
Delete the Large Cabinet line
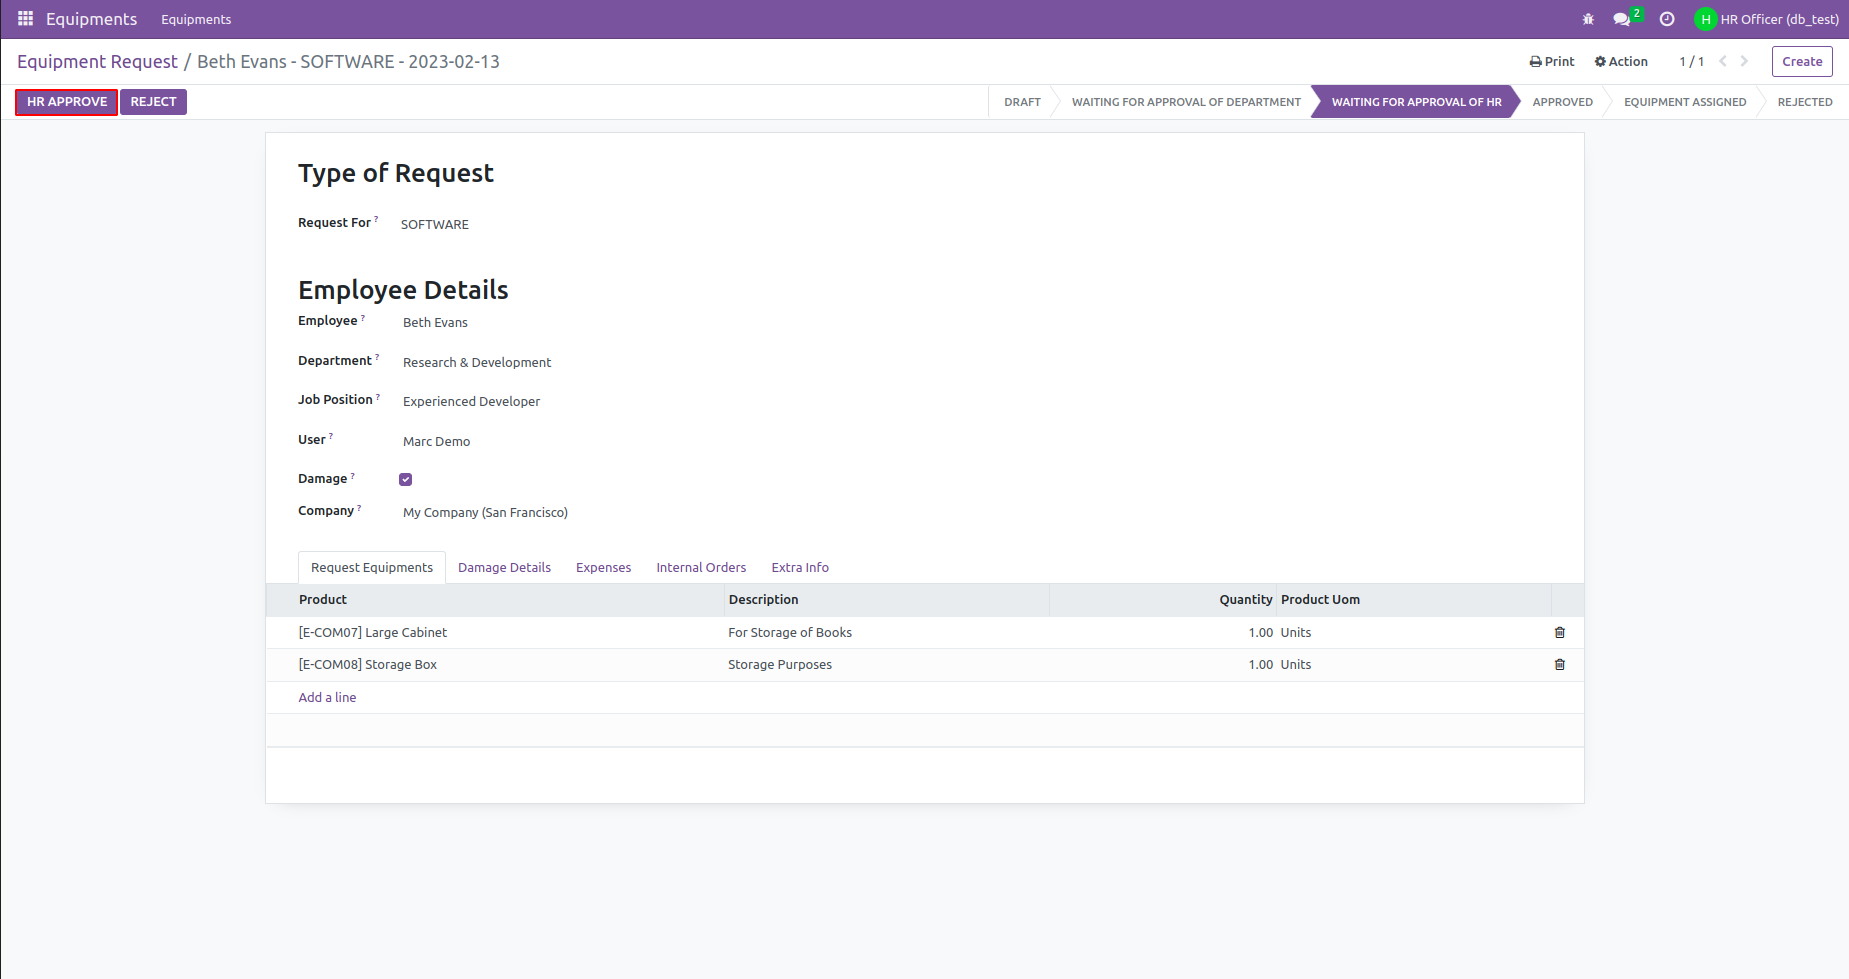pyautogui.click(x=1560, y=632)
